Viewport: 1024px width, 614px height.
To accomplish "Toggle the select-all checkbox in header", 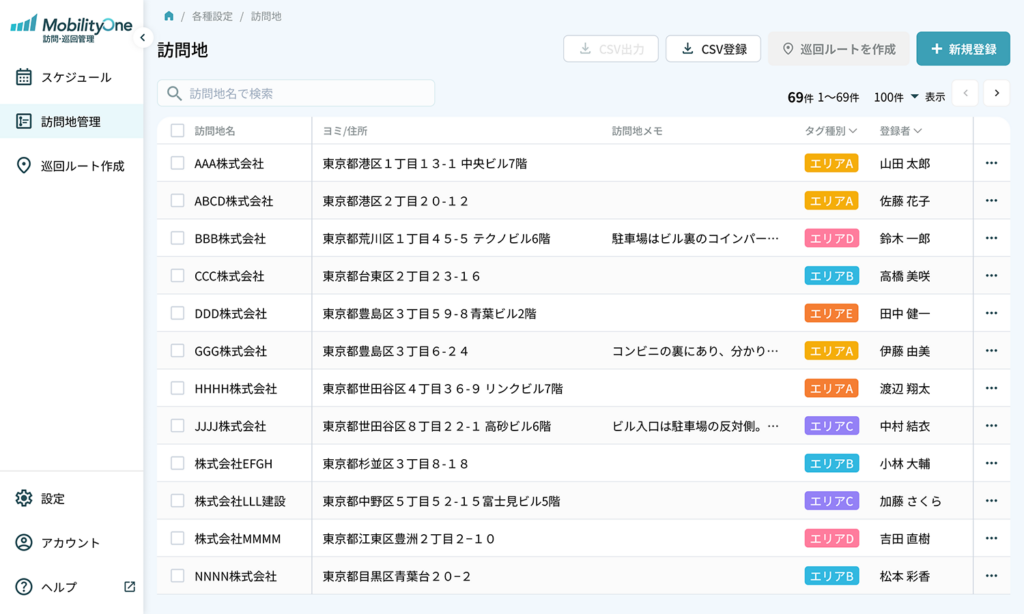I will point(177,131).
